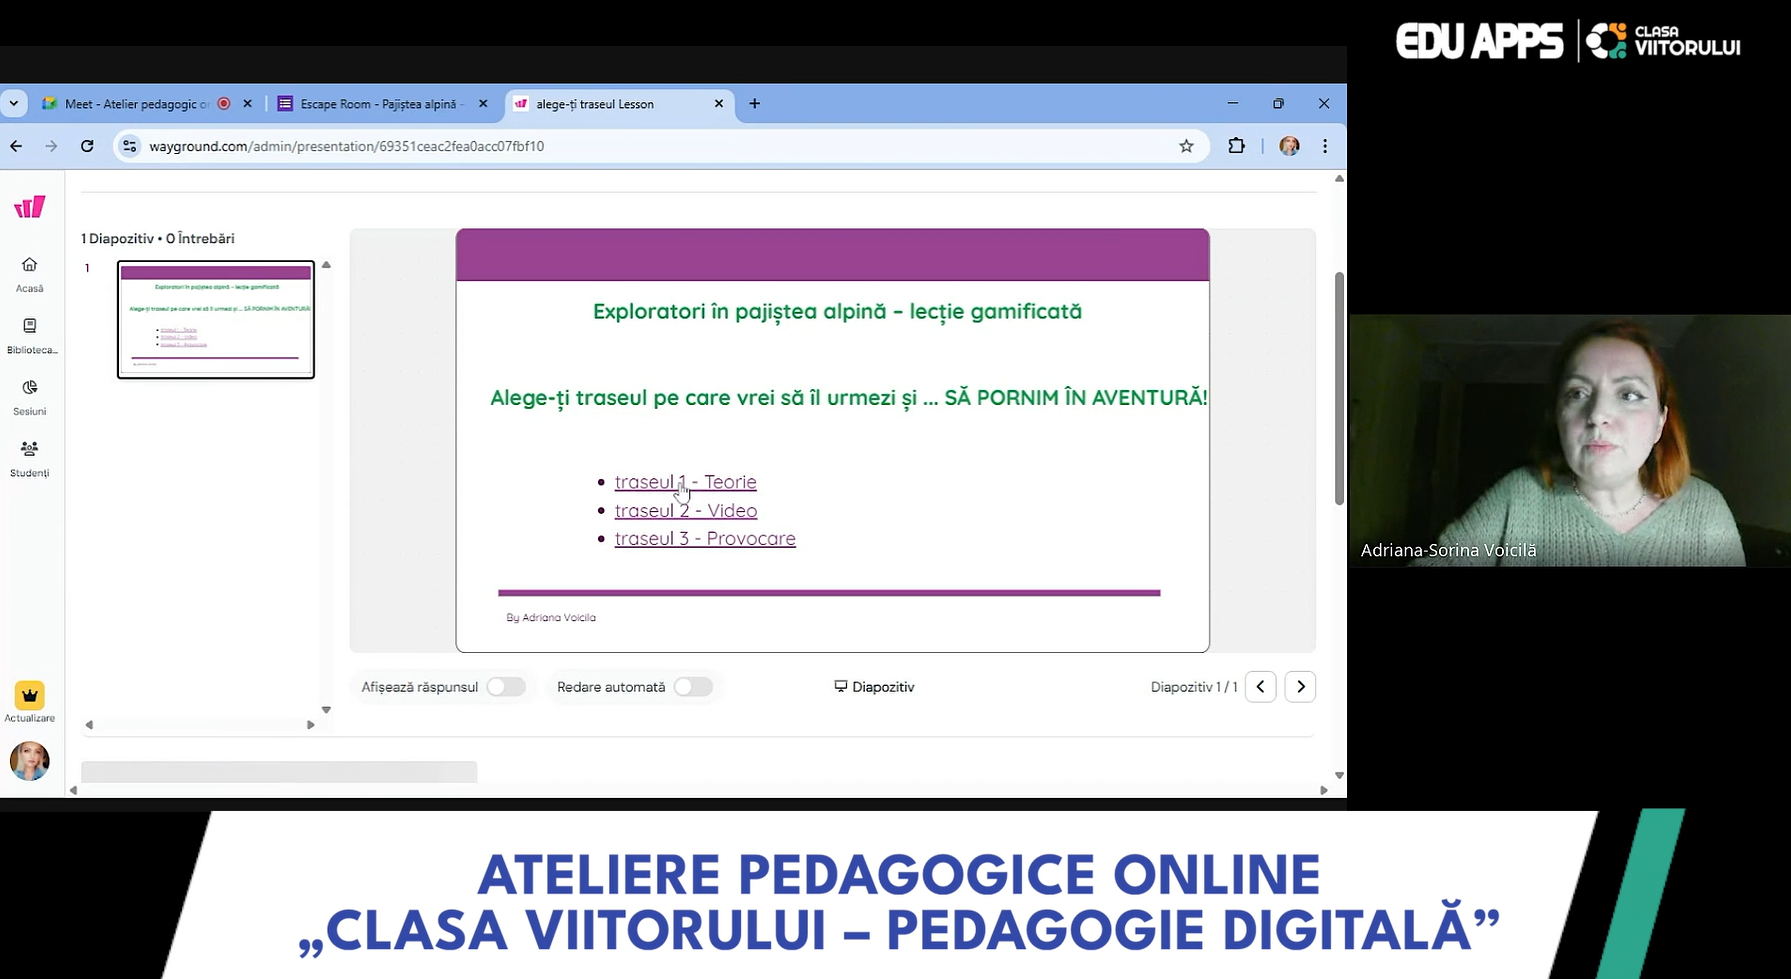Click the slide list right scroll arrow
Screen dimensions: 1791x979
[310, 725]
